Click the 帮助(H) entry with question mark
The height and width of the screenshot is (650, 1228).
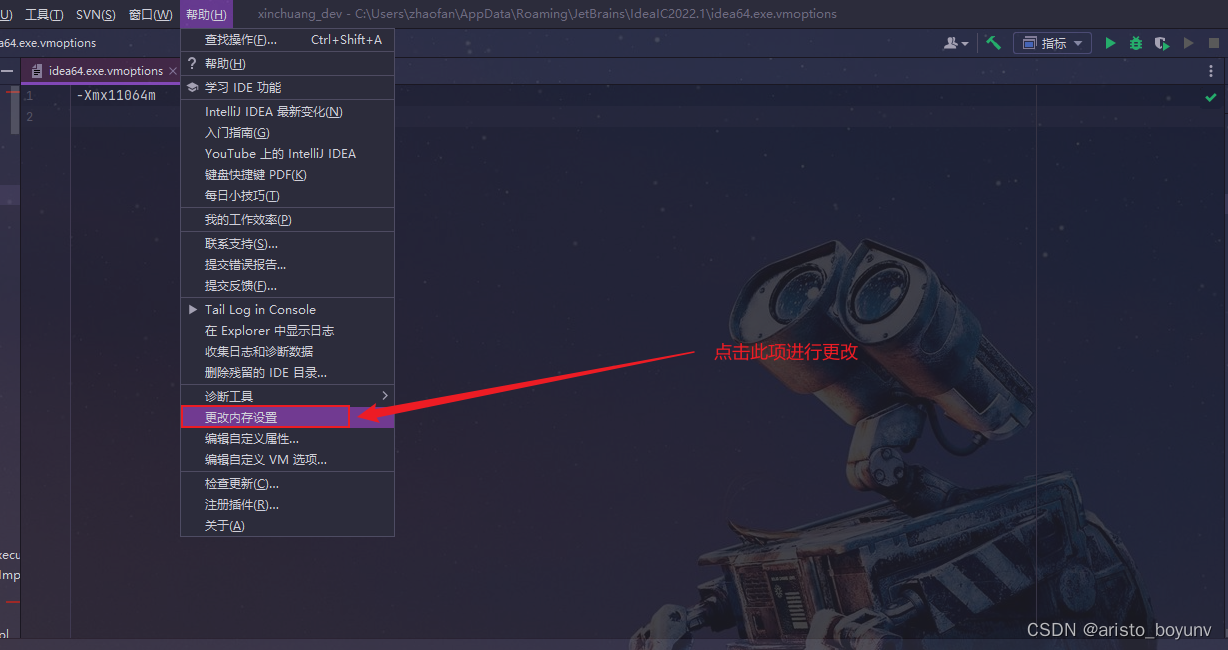(x=287, y=64)
